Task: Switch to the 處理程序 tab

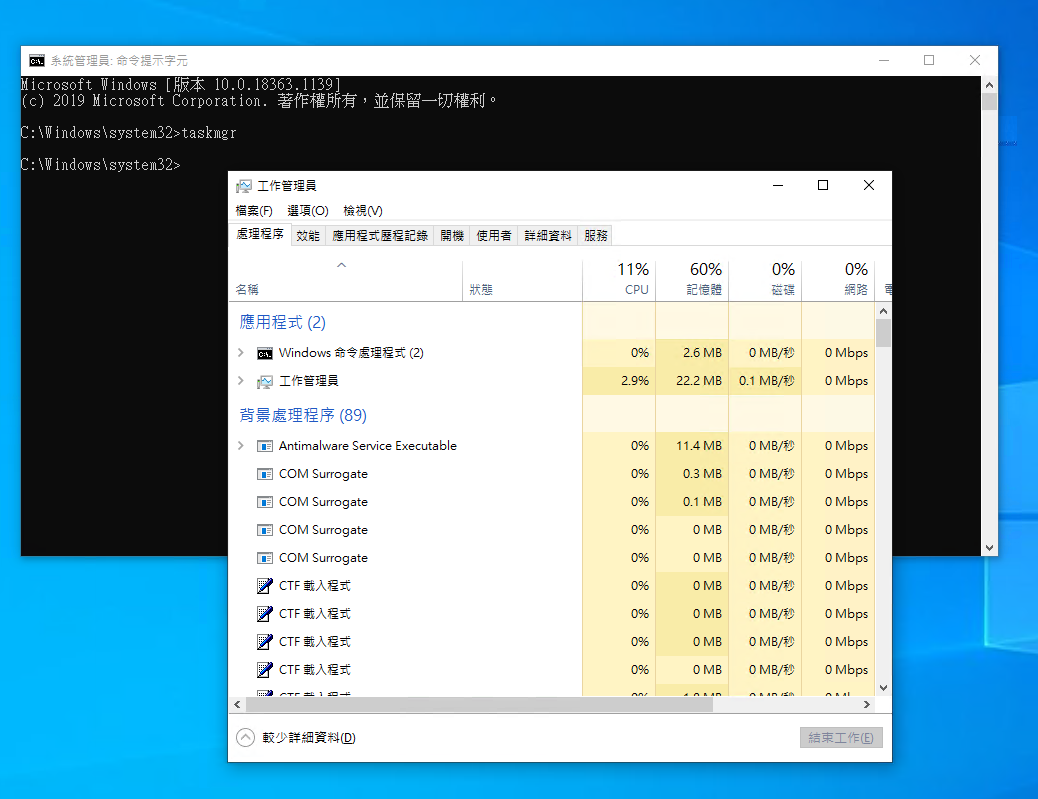Action: coord(260,234)
